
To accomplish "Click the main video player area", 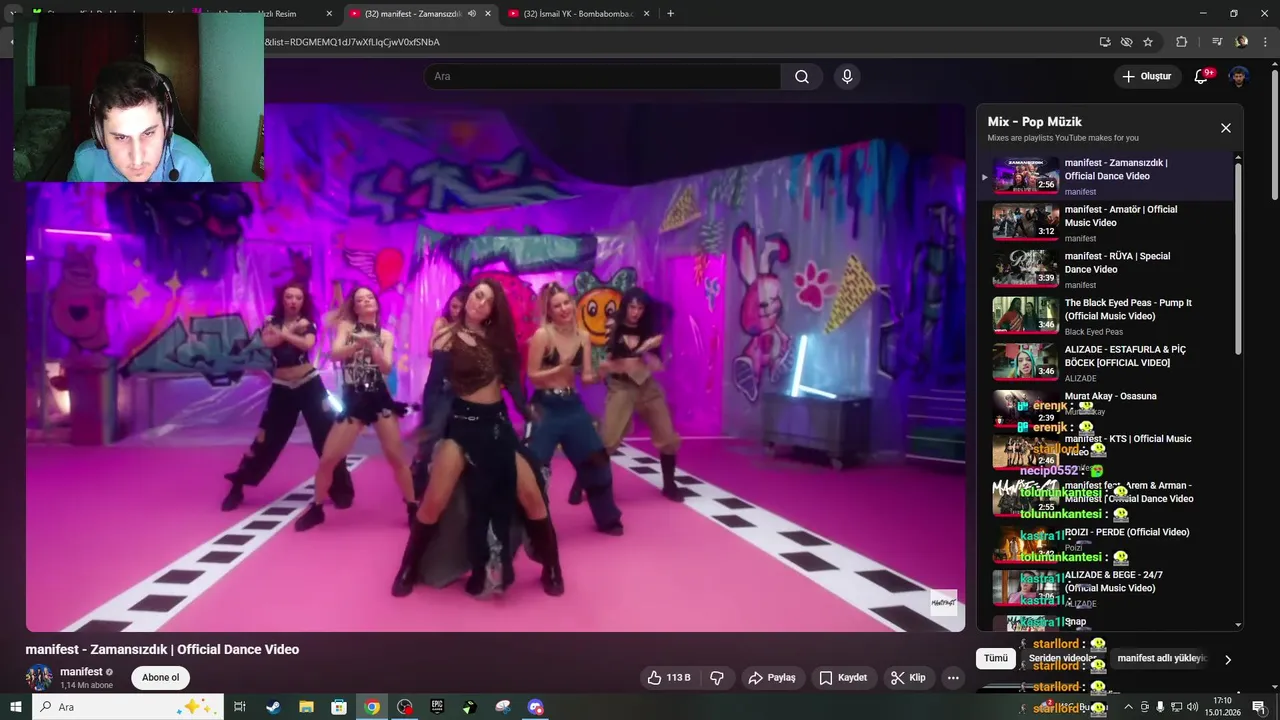I will 495,368.
